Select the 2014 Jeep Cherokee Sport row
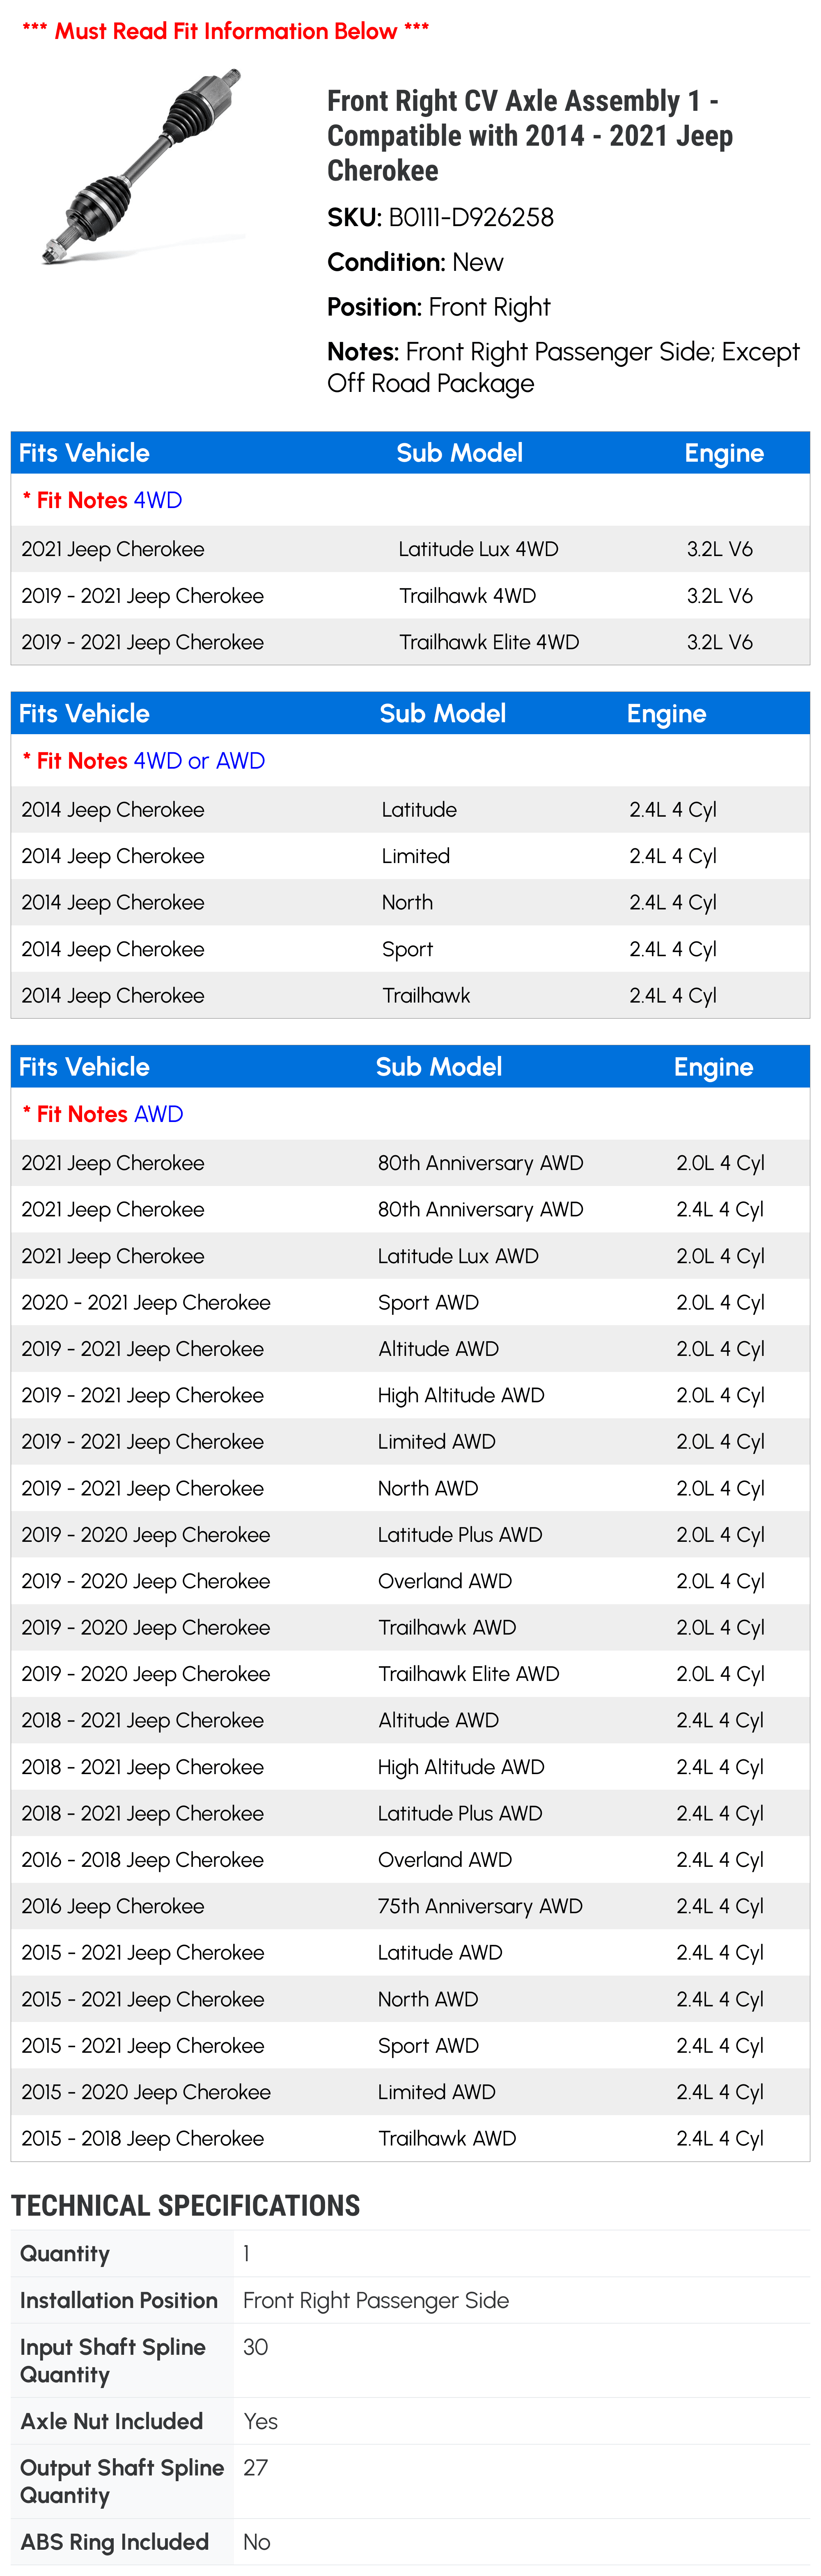Screen dimensions: 821x2576 [x=410, y=949]
